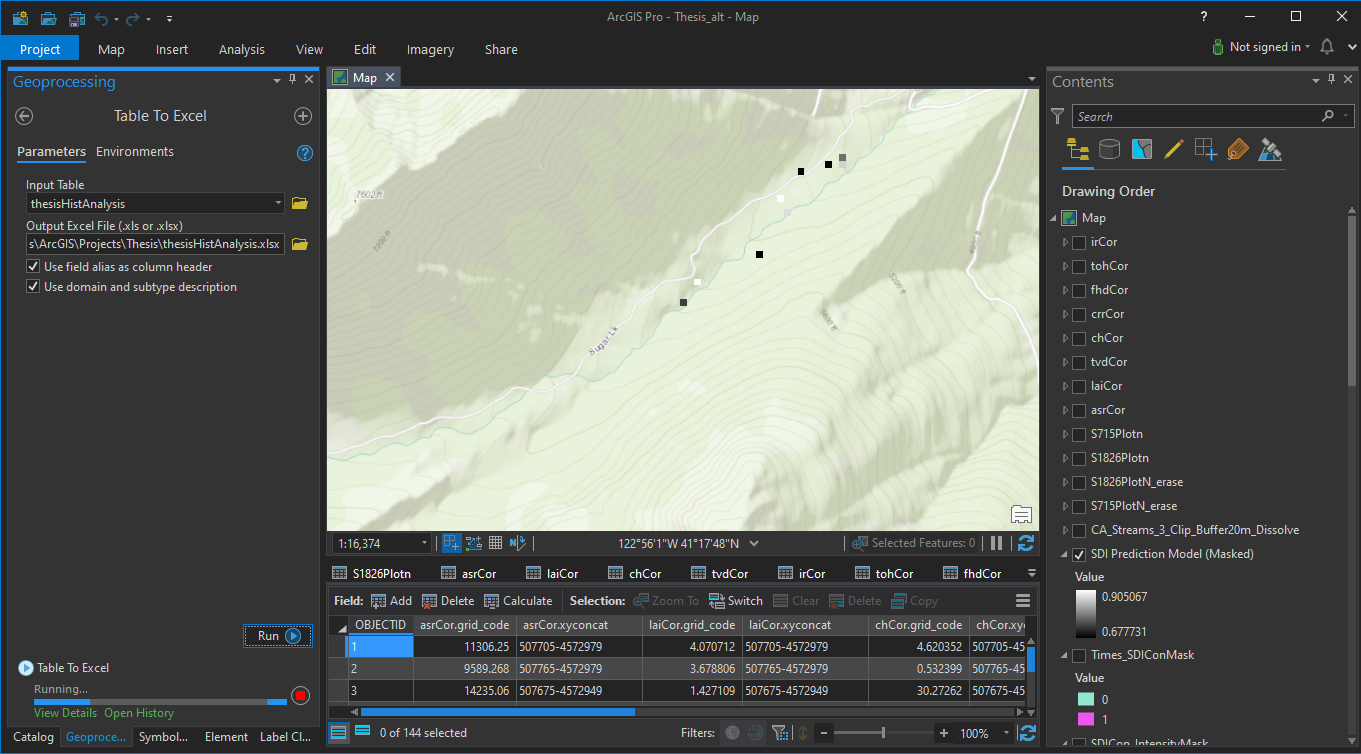
Task: Switch to Environments tab
Action: click(135, 152)
